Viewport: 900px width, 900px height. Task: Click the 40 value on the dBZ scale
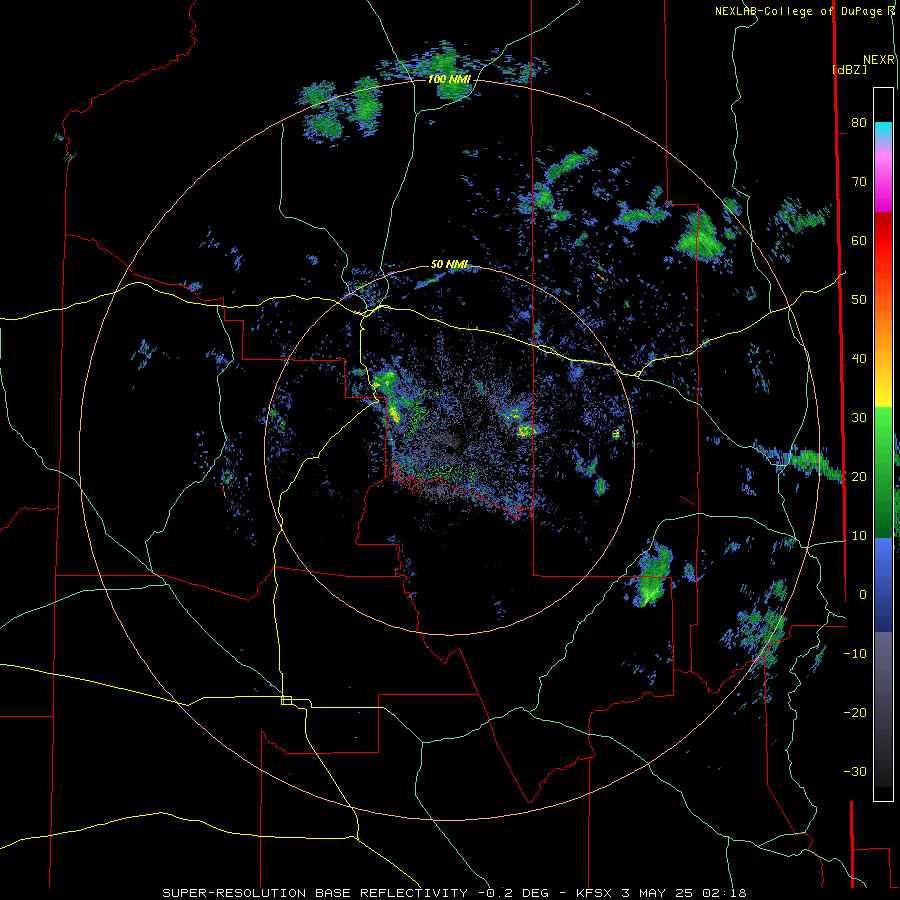(859, 359)
